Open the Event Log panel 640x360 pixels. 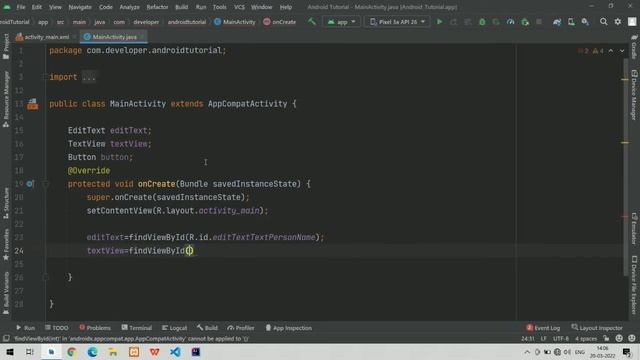[543, 328]
